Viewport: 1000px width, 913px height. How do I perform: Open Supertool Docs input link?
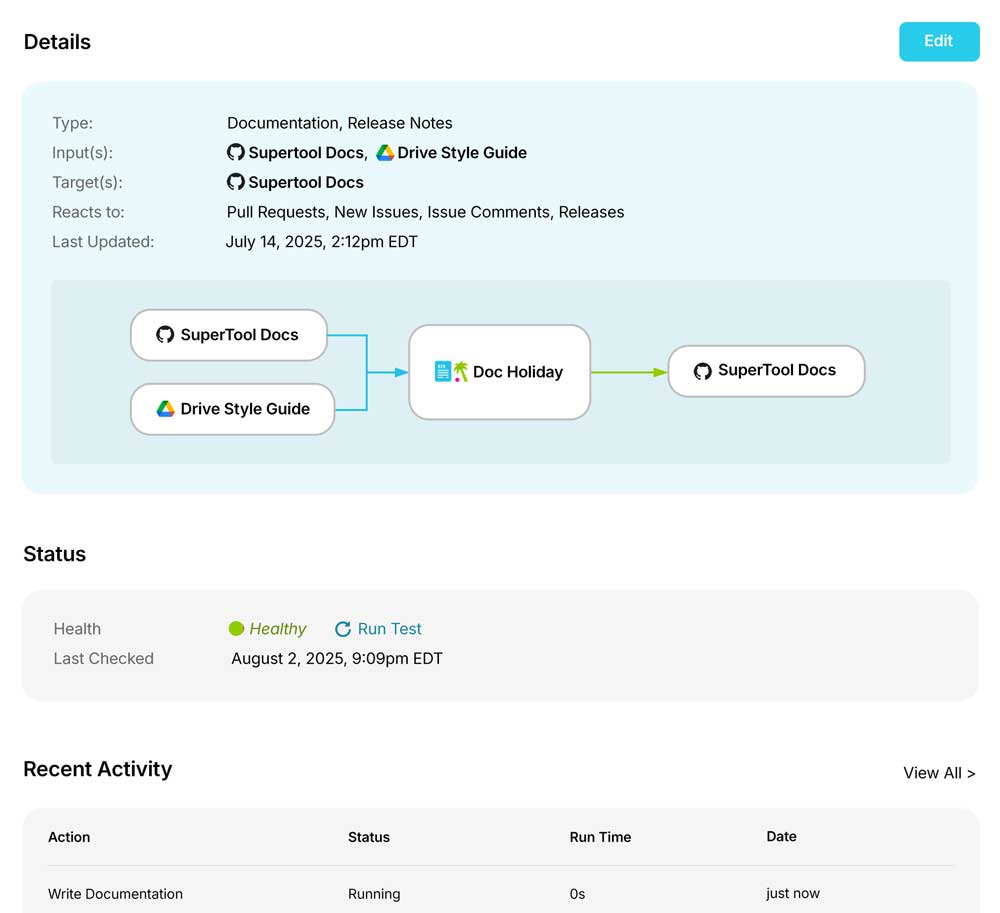[306, 153]
